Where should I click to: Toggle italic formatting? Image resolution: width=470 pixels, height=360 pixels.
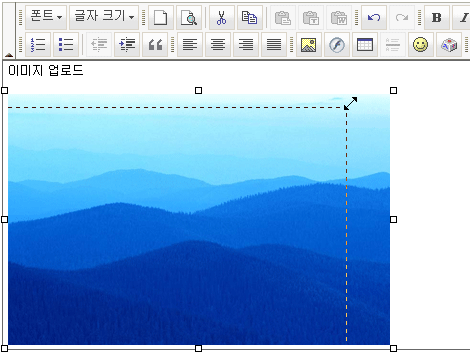click(463, 17)
